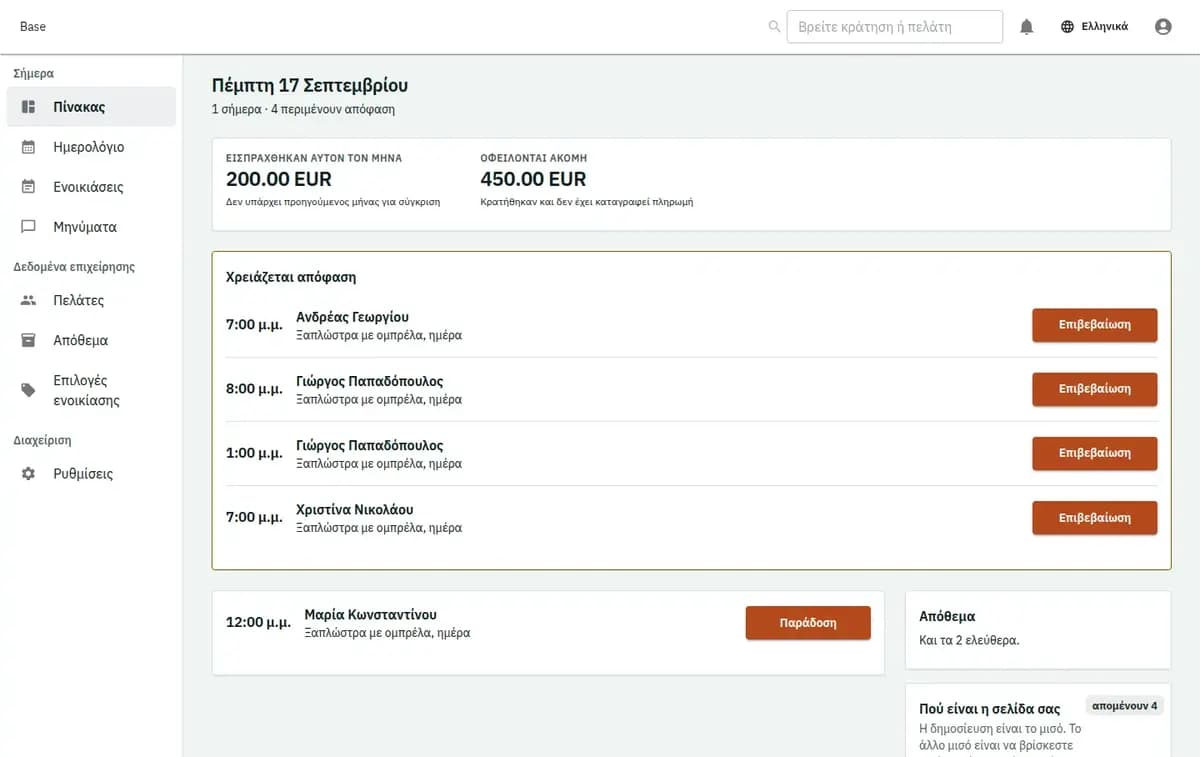Viewport: 1200px width, 757px height.
Task: Go to Ημερολόγιο in the sidebar
Action: point(91,147)
